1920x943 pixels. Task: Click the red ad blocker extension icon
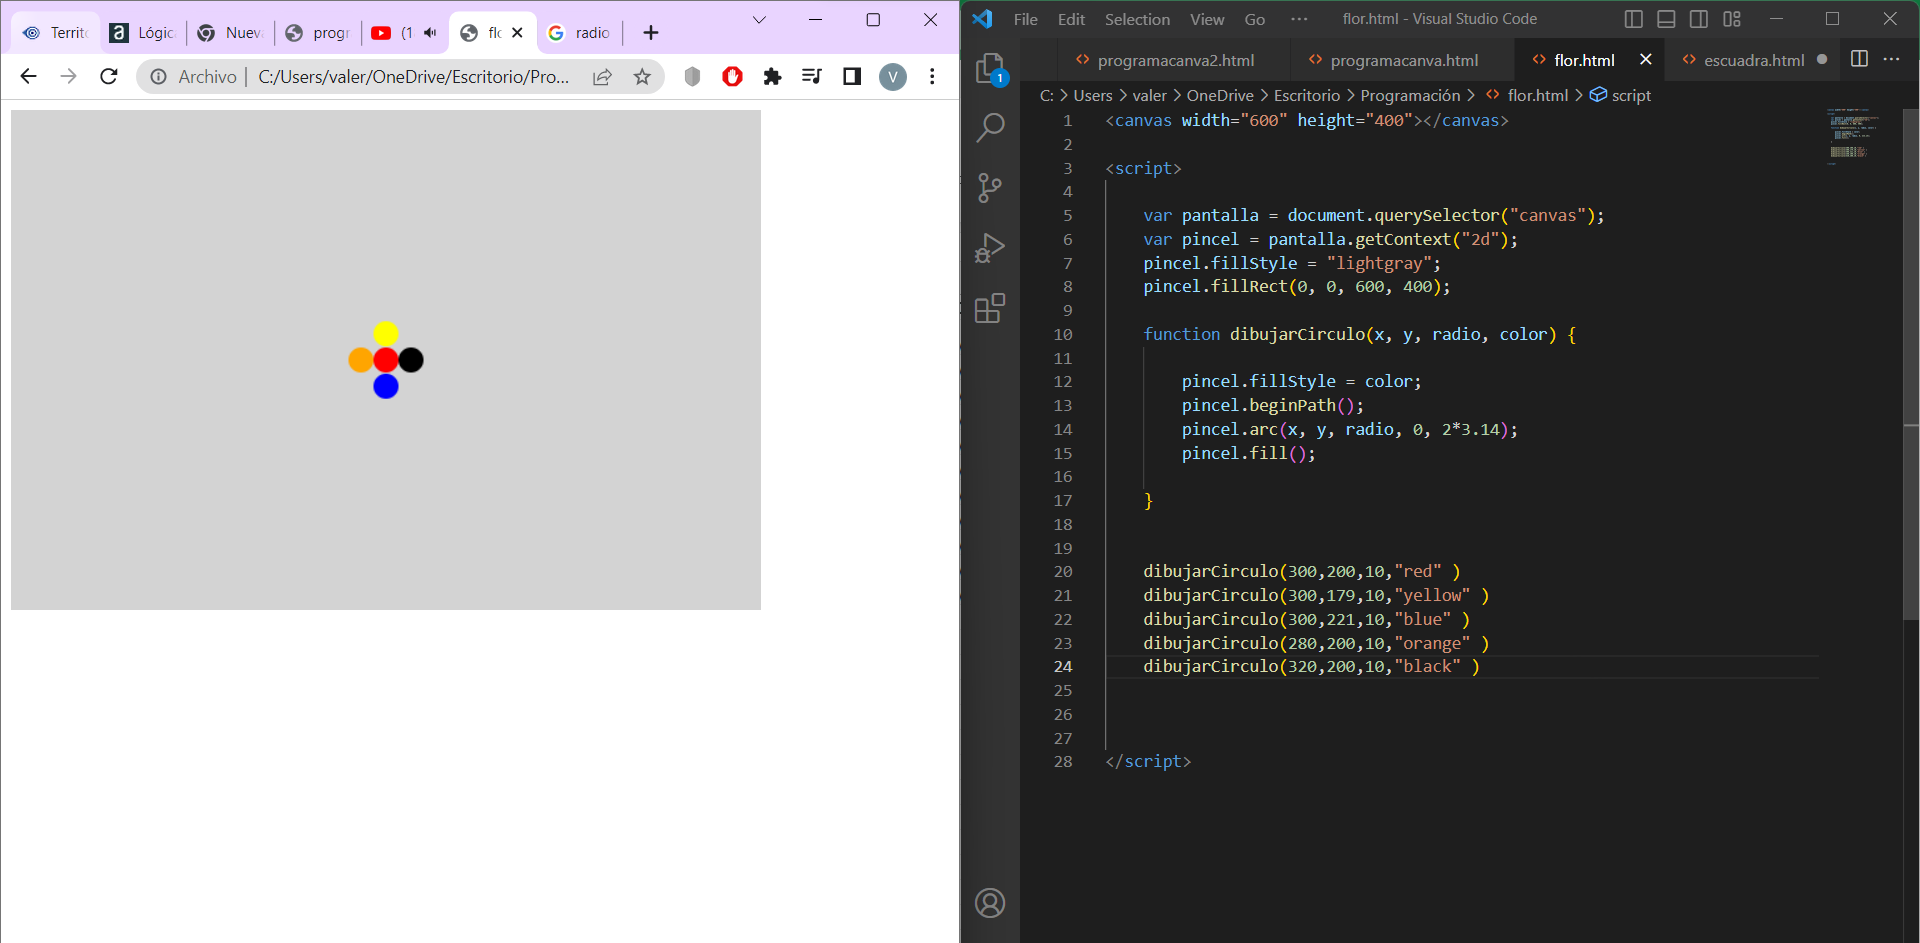point(732,76)
